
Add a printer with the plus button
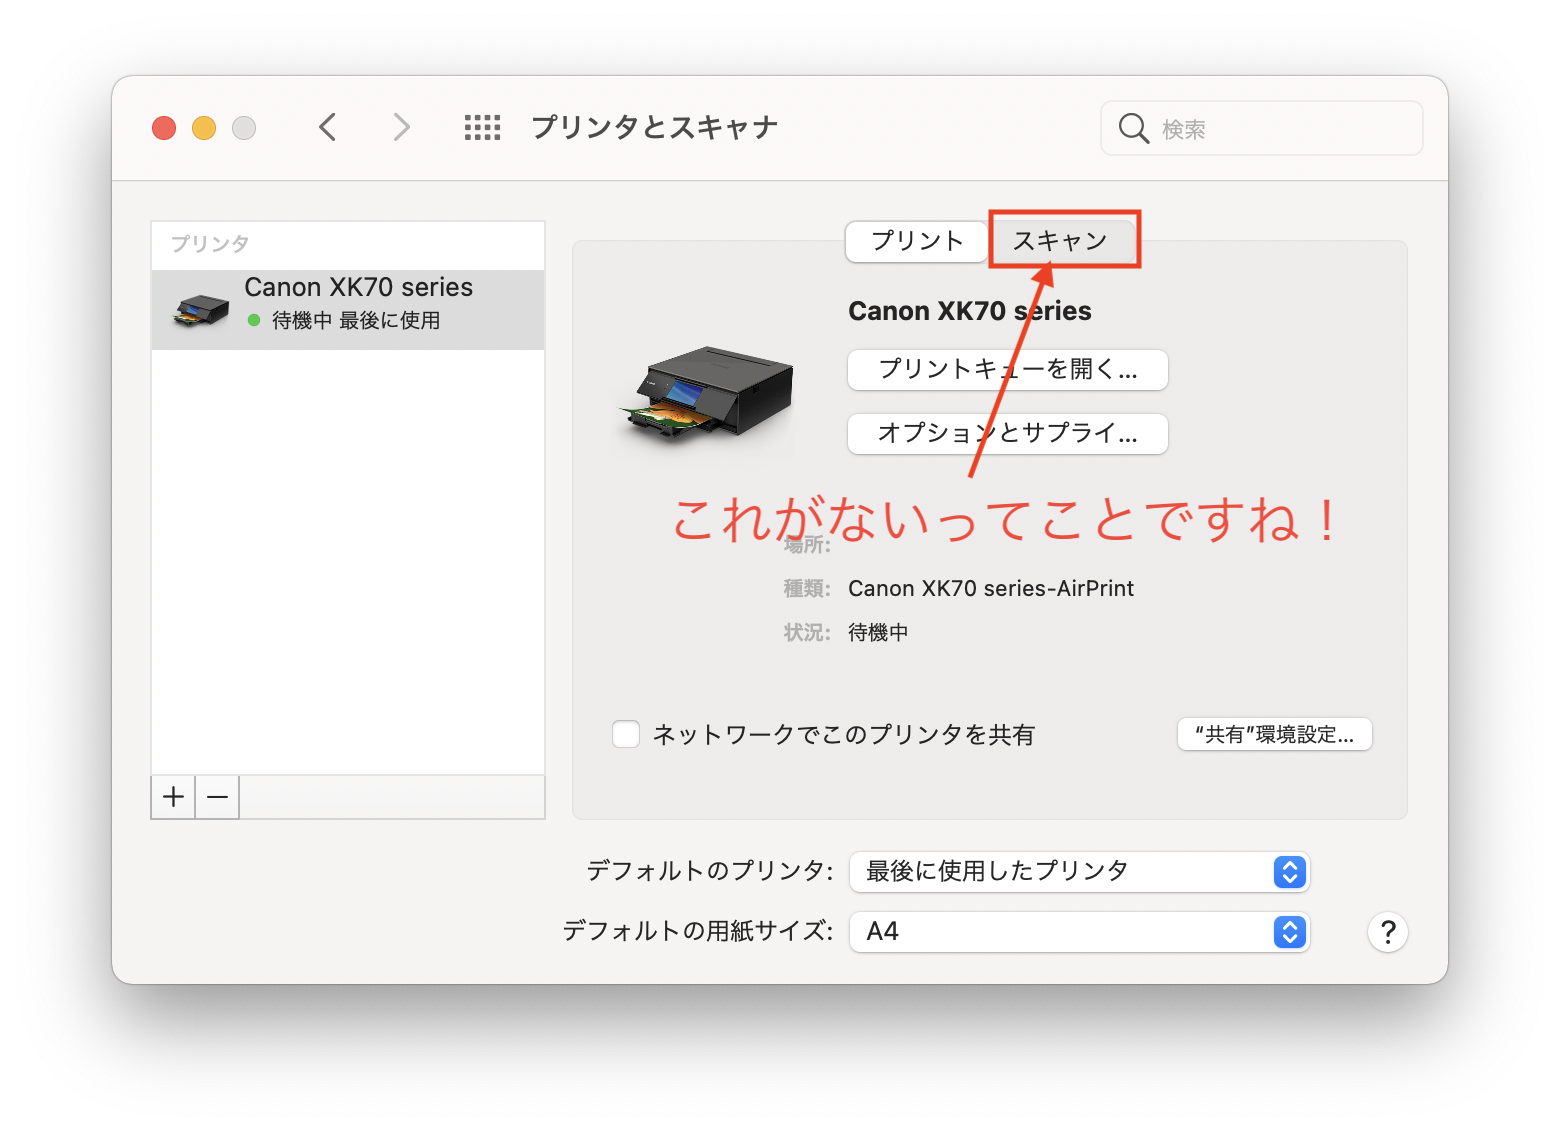174,797
